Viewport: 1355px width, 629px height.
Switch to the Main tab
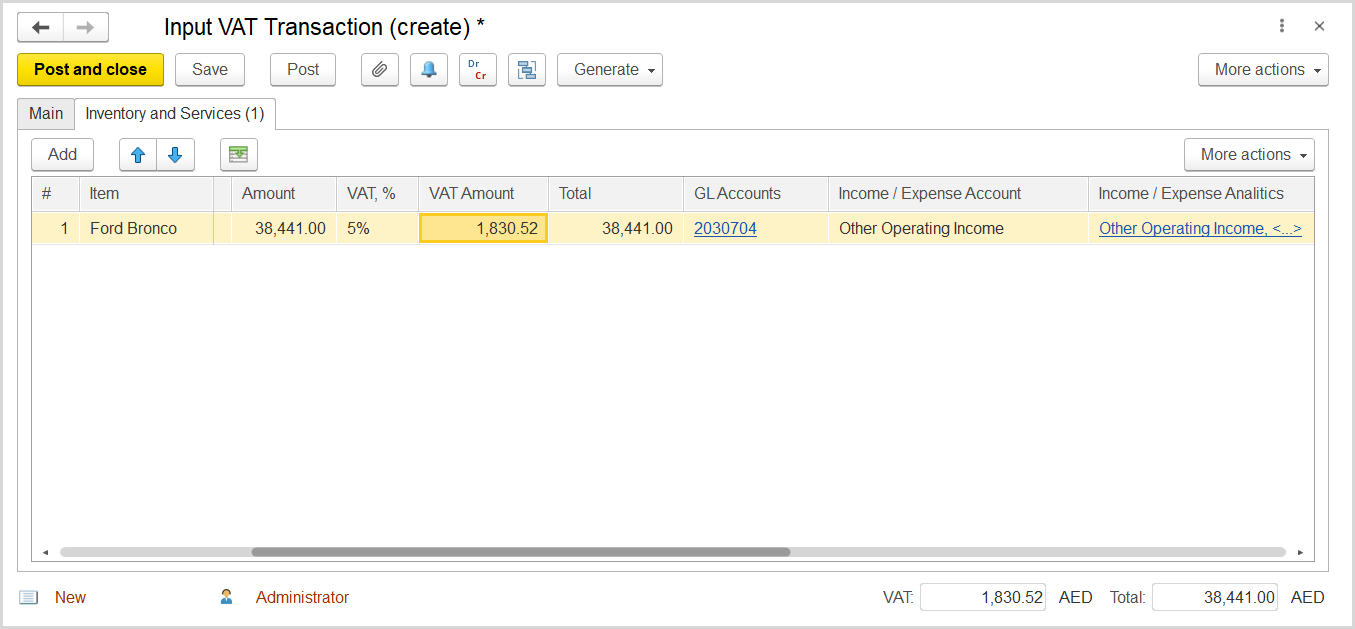[x=46, y=114]
